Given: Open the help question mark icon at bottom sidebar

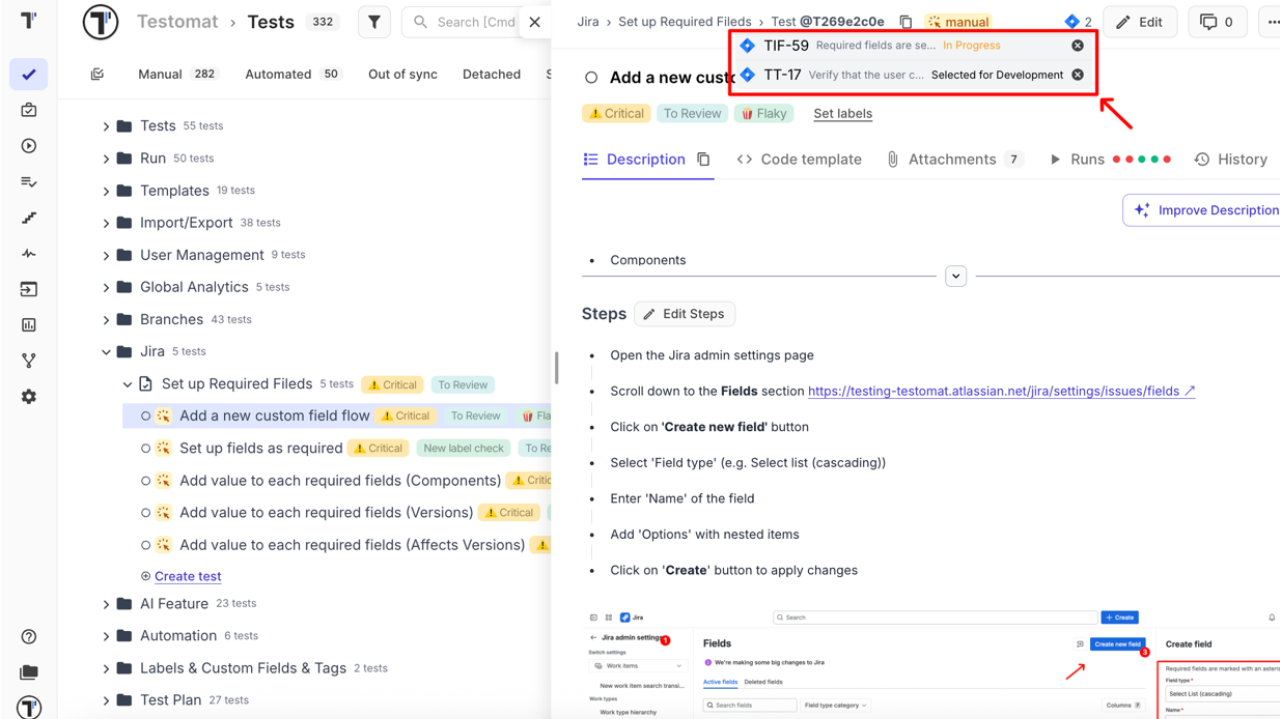Looking at the screenshot, I should click(28, 636).
